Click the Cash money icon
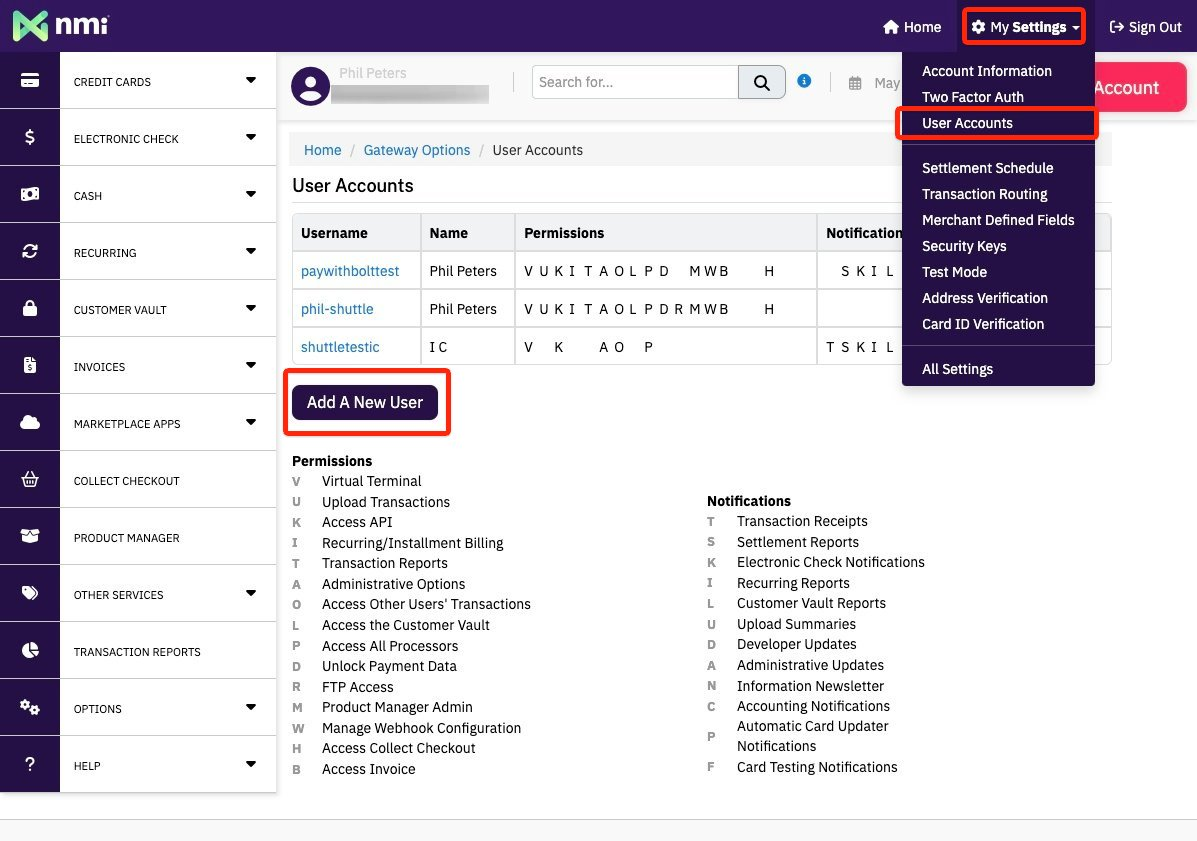 point(30,195)
